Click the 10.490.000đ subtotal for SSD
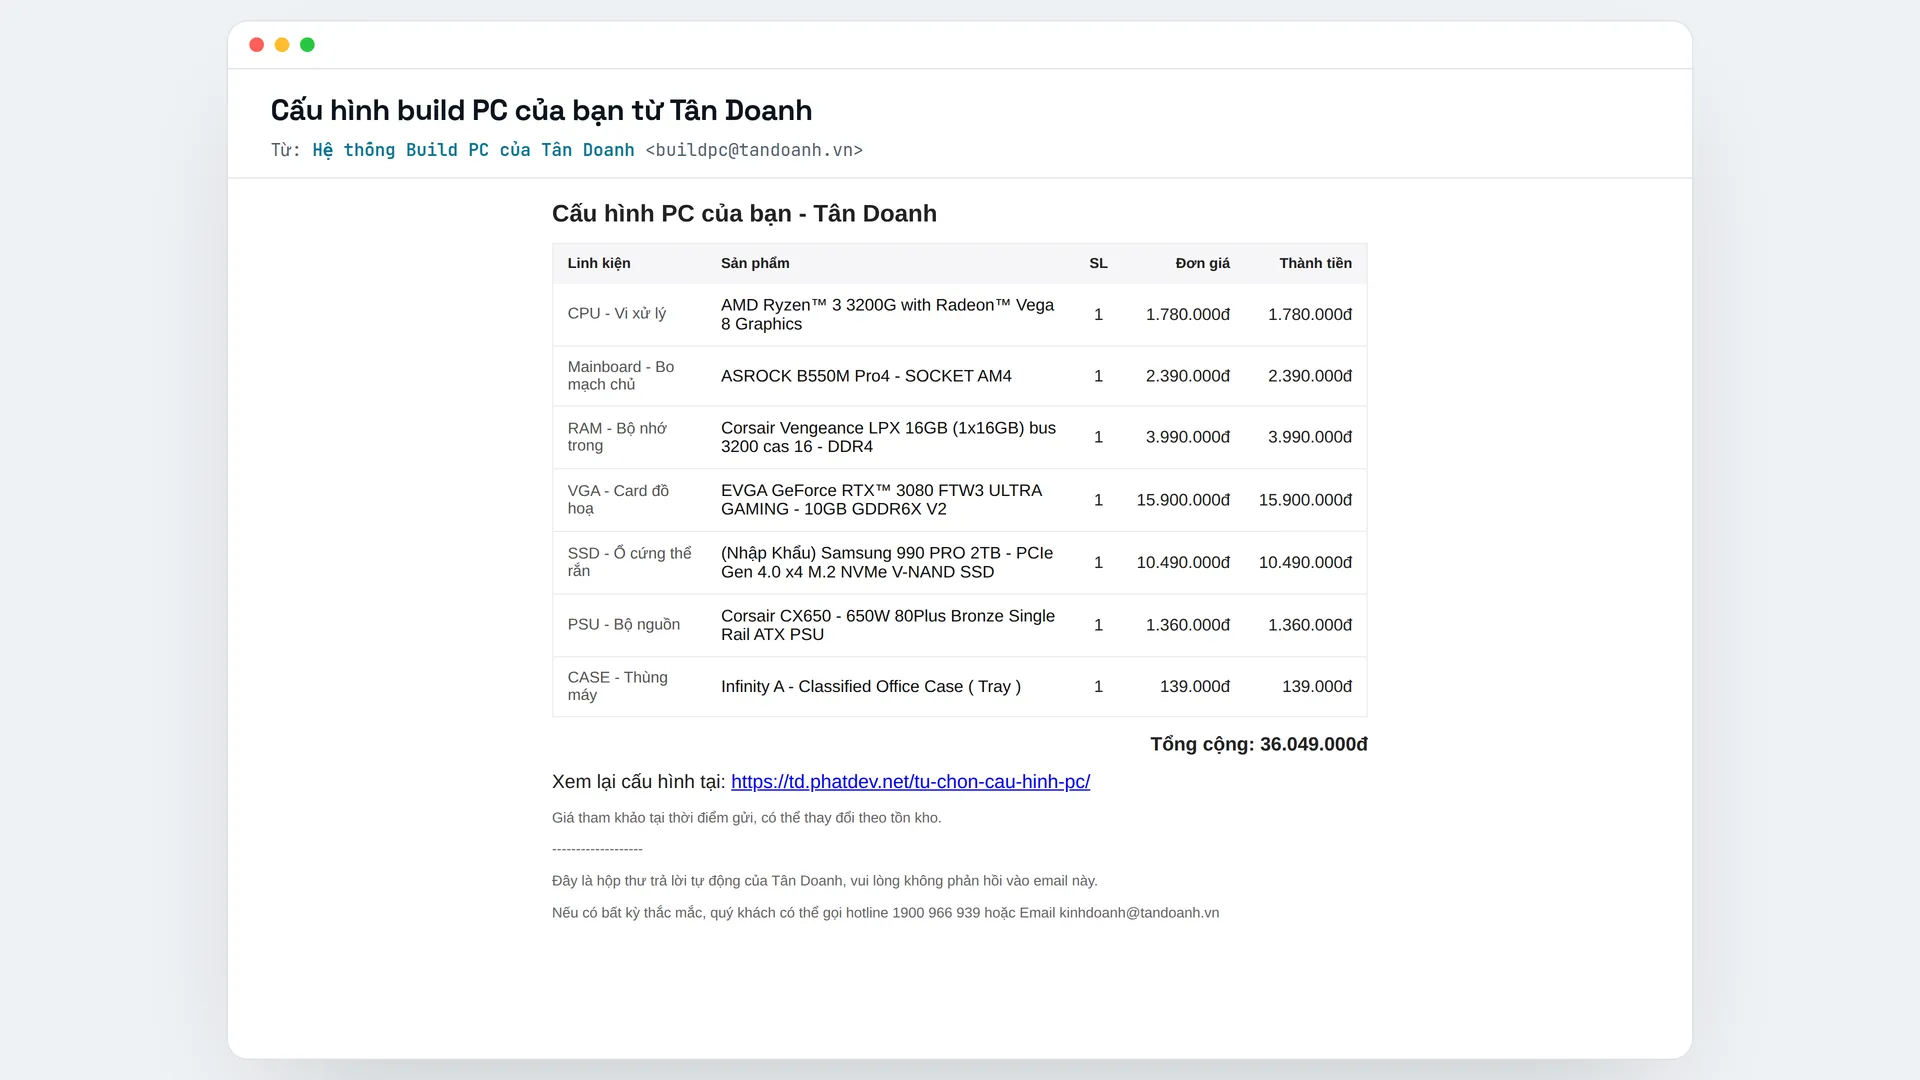Screen dimensions: 1920x1080 click(1305, 563)
